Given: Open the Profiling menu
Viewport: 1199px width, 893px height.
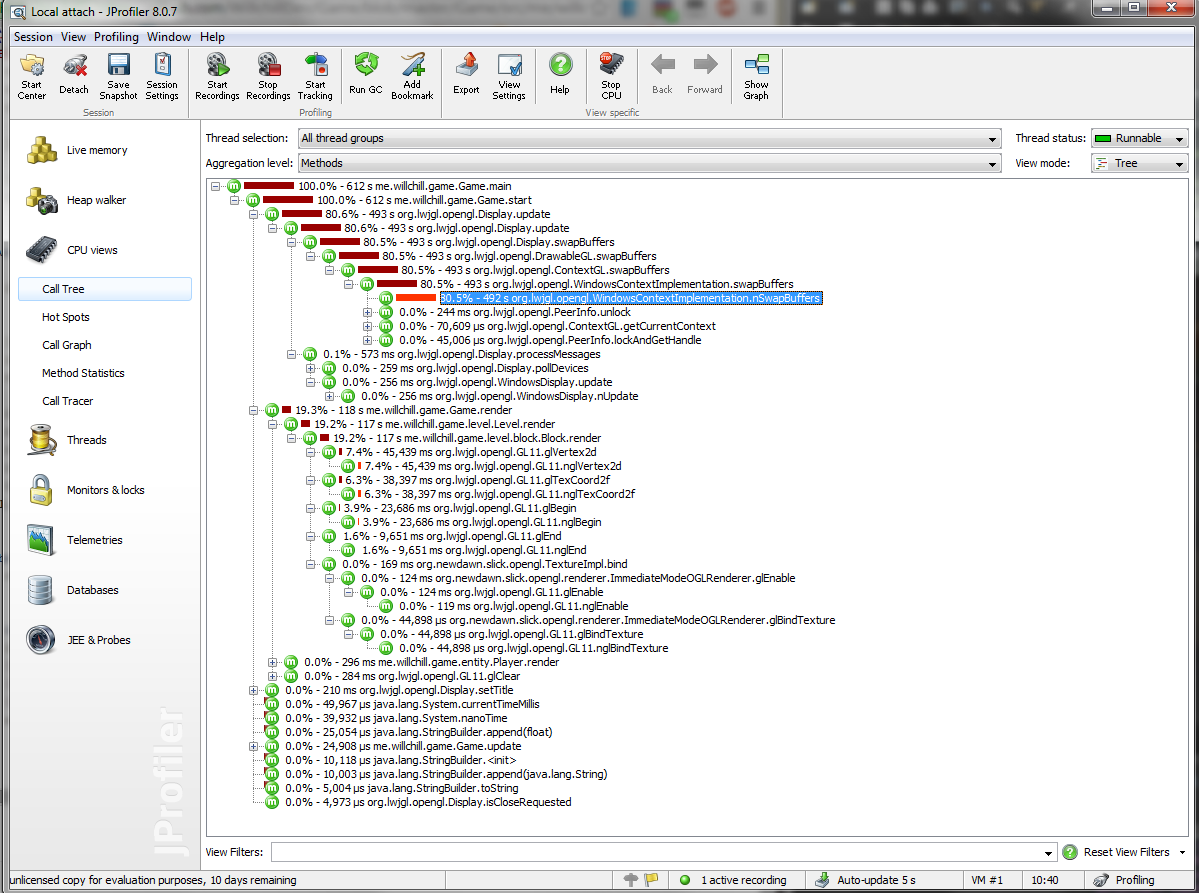Looking at the screenshot, I should pos(116,37).
